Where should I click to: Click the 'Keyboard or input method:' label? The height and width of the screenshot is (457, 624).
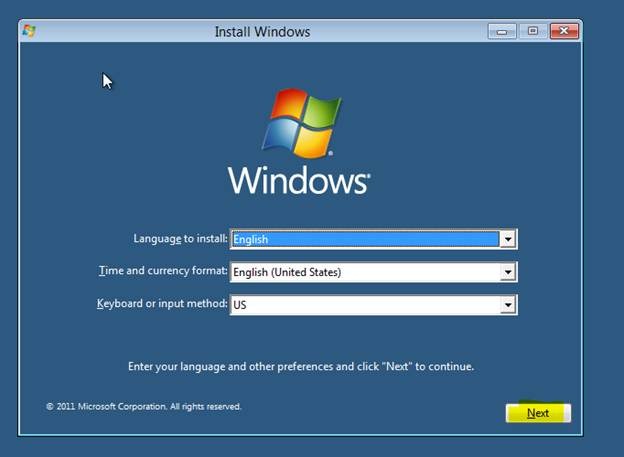(x=162, y=304)
